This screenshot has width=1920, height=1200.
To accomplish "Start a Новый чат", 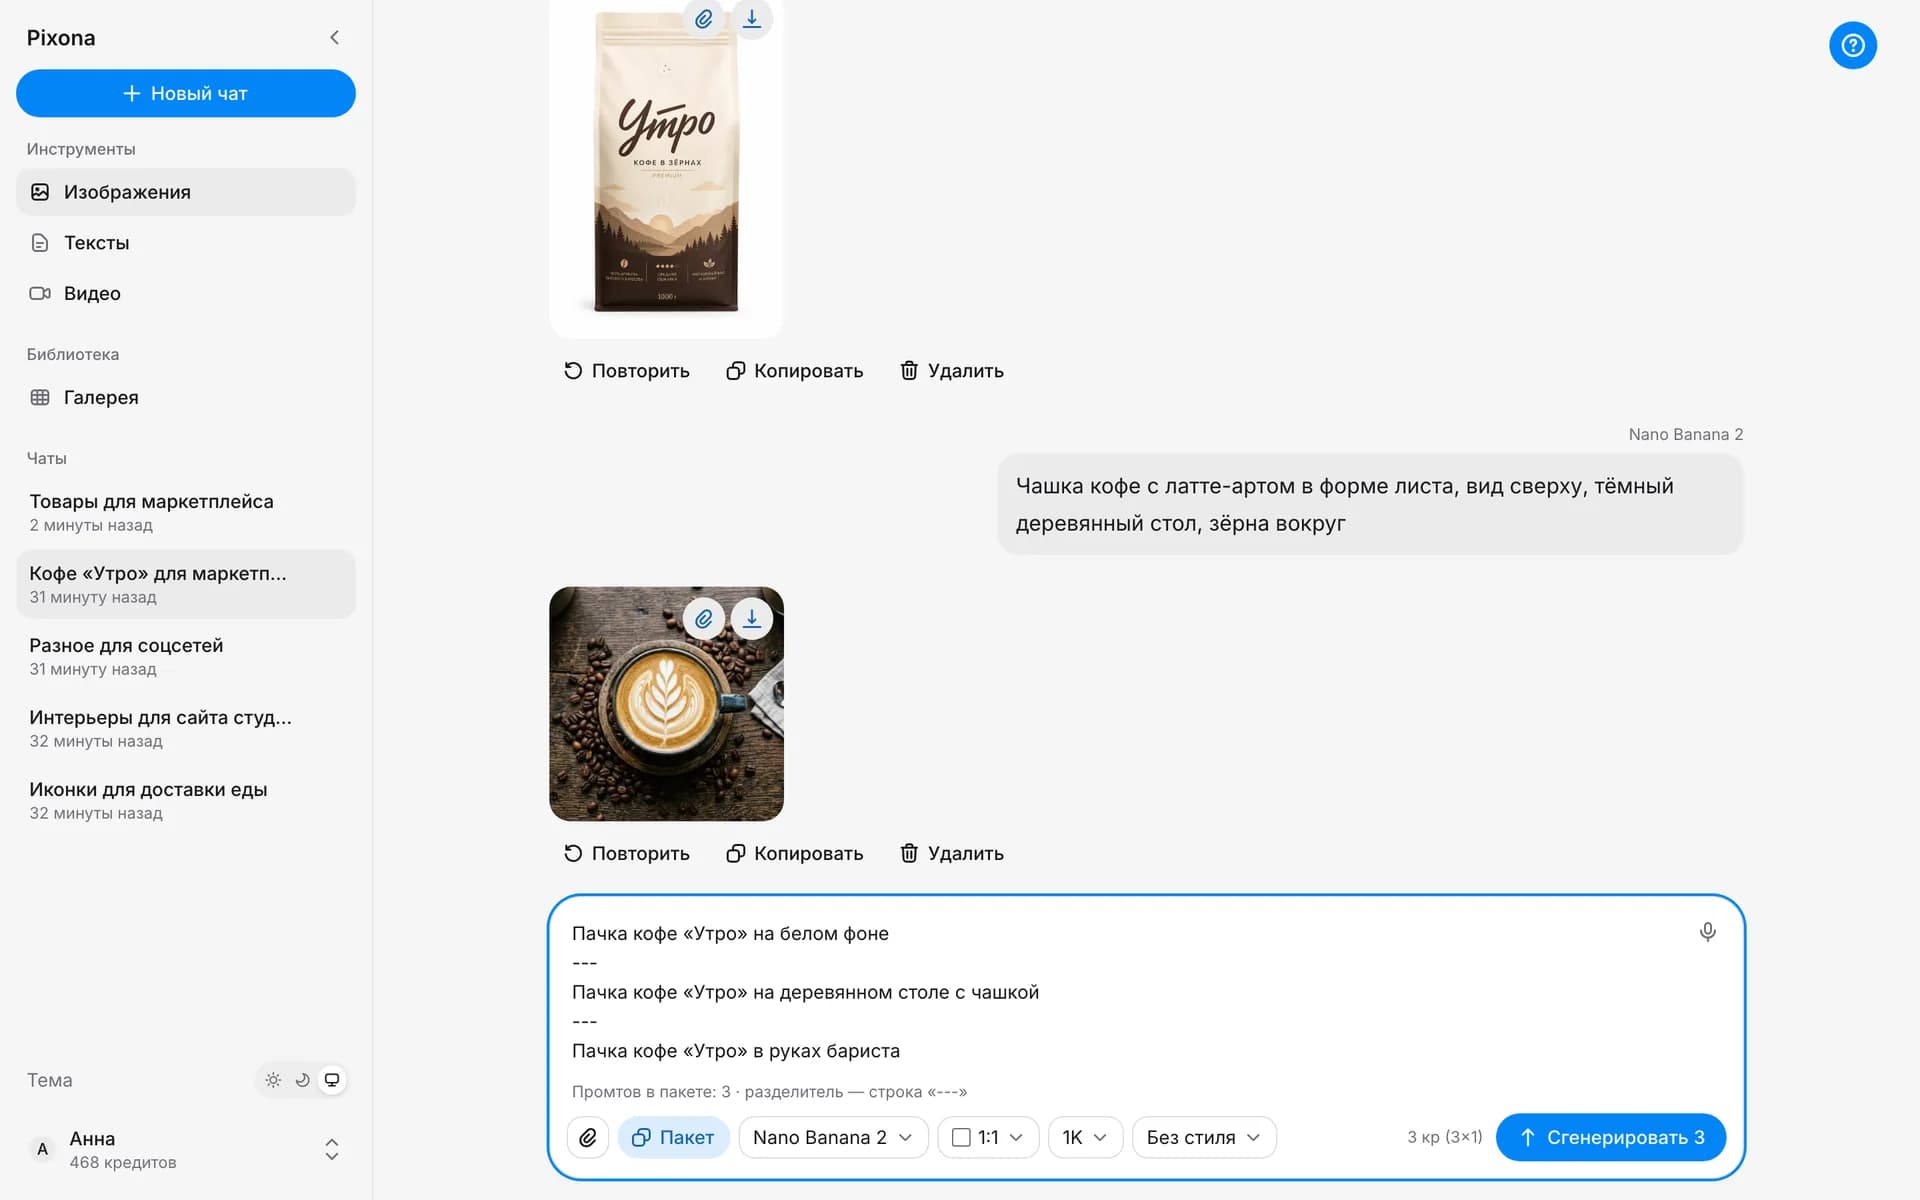I will click(x=186, y=93).
